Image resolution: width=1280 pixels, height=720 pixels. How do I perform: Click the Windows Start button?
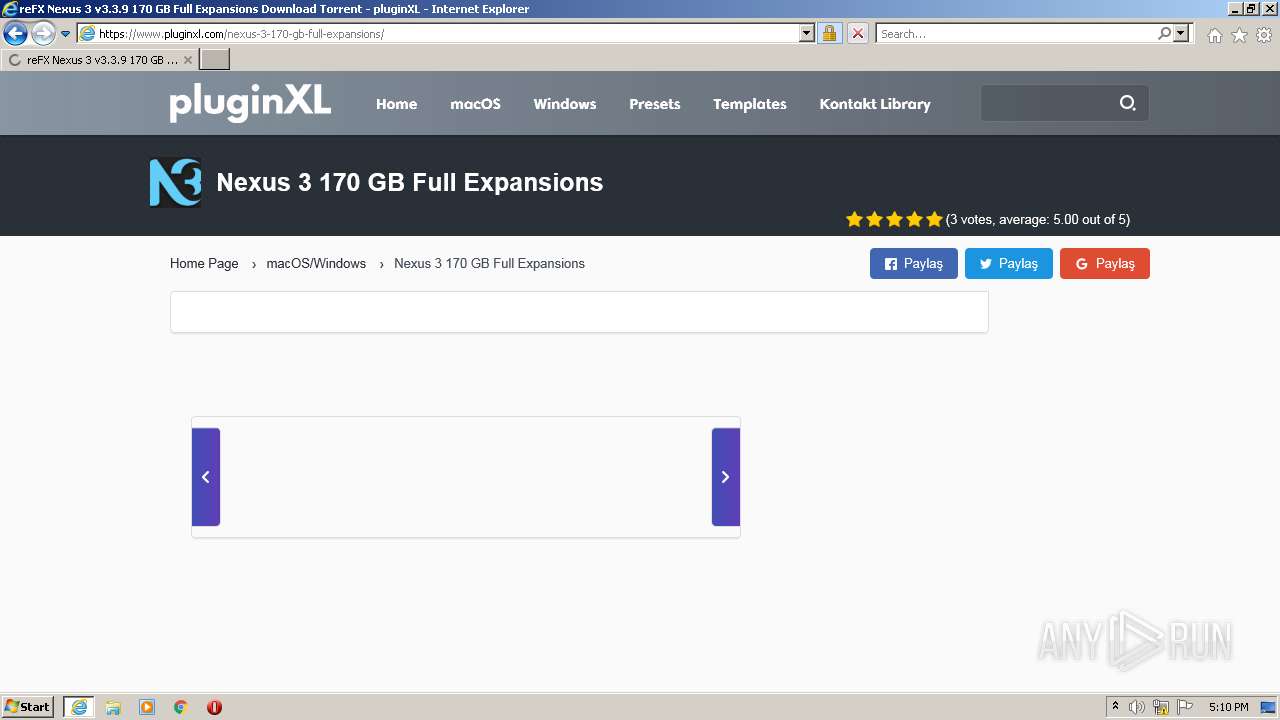point(28,707)
